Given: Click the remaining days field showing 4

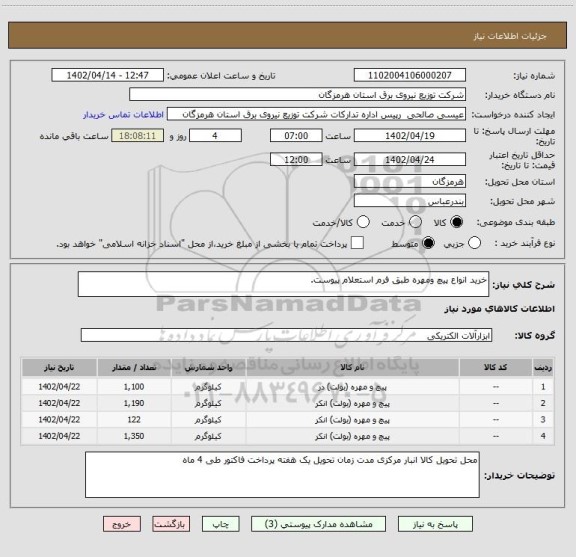Looking at the screenshot, I should click(215, 136).
